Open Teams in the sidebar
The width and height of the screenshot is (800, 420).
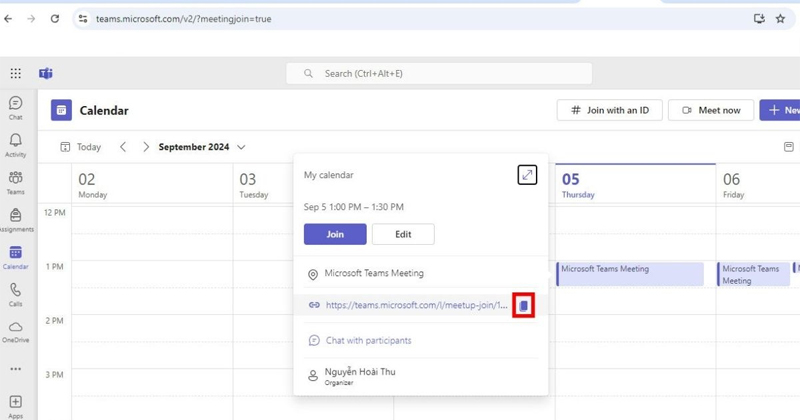[x=15, y=183]
